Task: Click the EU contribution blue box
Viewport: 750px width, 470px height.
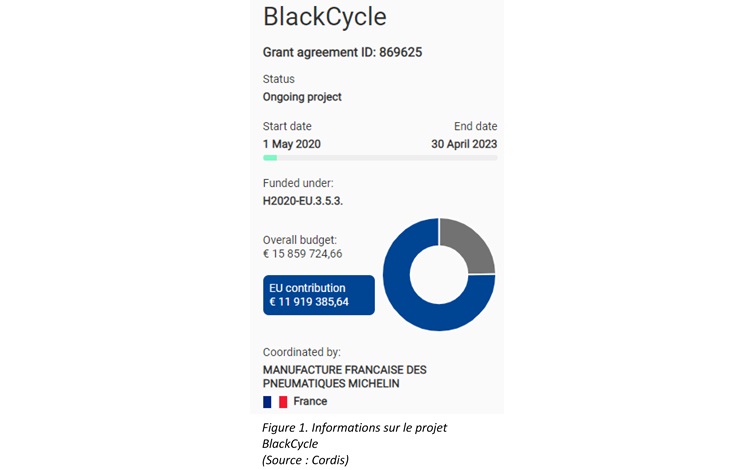Action: coord(318,295)
